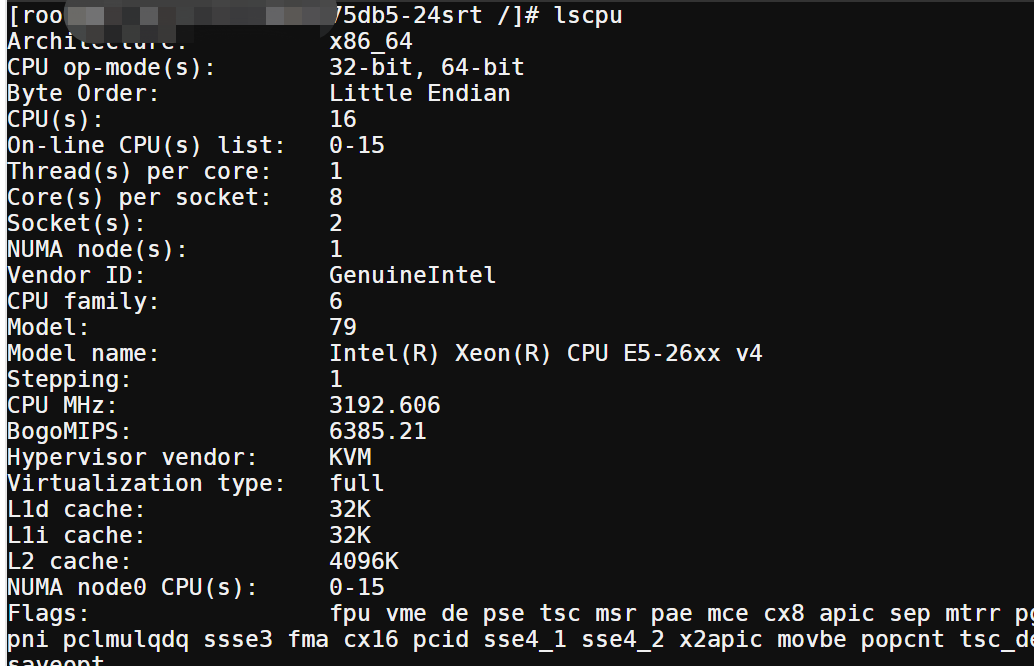Click the Hypervisor vendor value KVM

coord(350,457)
